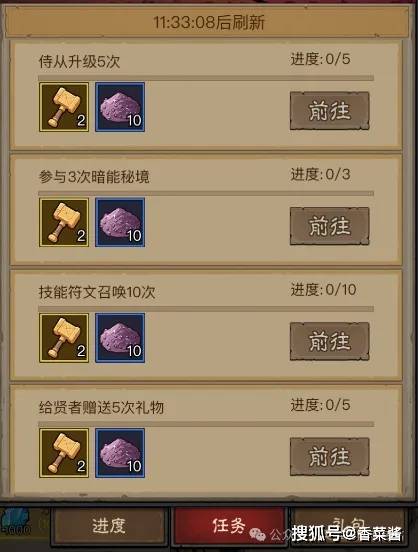Select the 任务 tab

click(229, 526)
